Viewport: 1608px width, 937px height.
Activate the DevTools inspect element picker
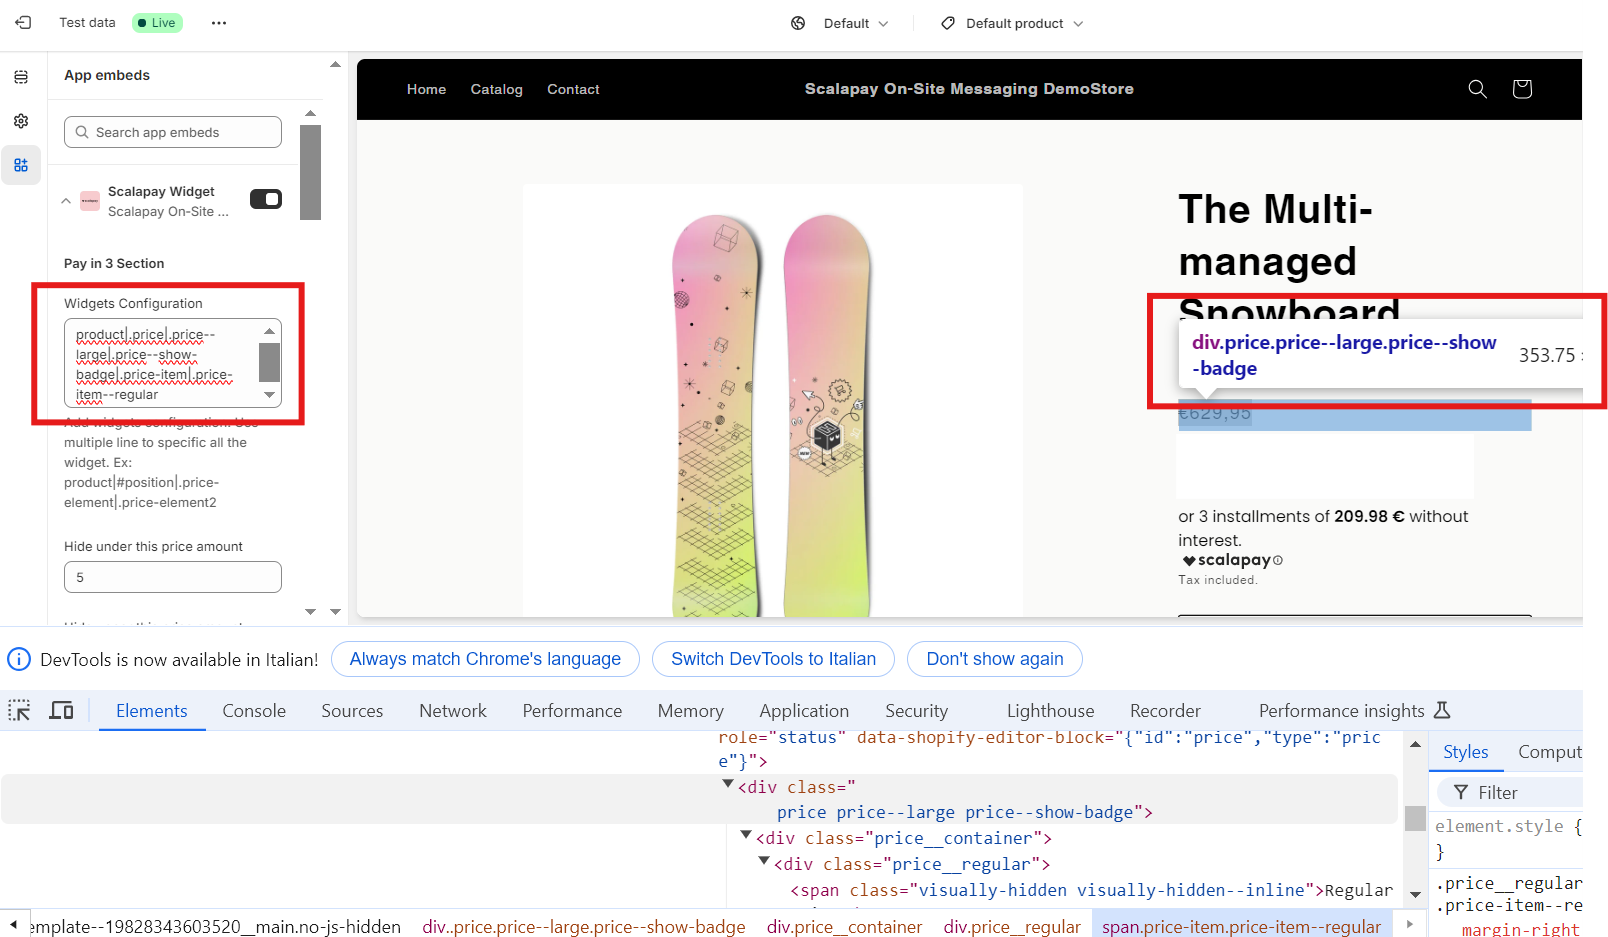[x=19, y=711]
